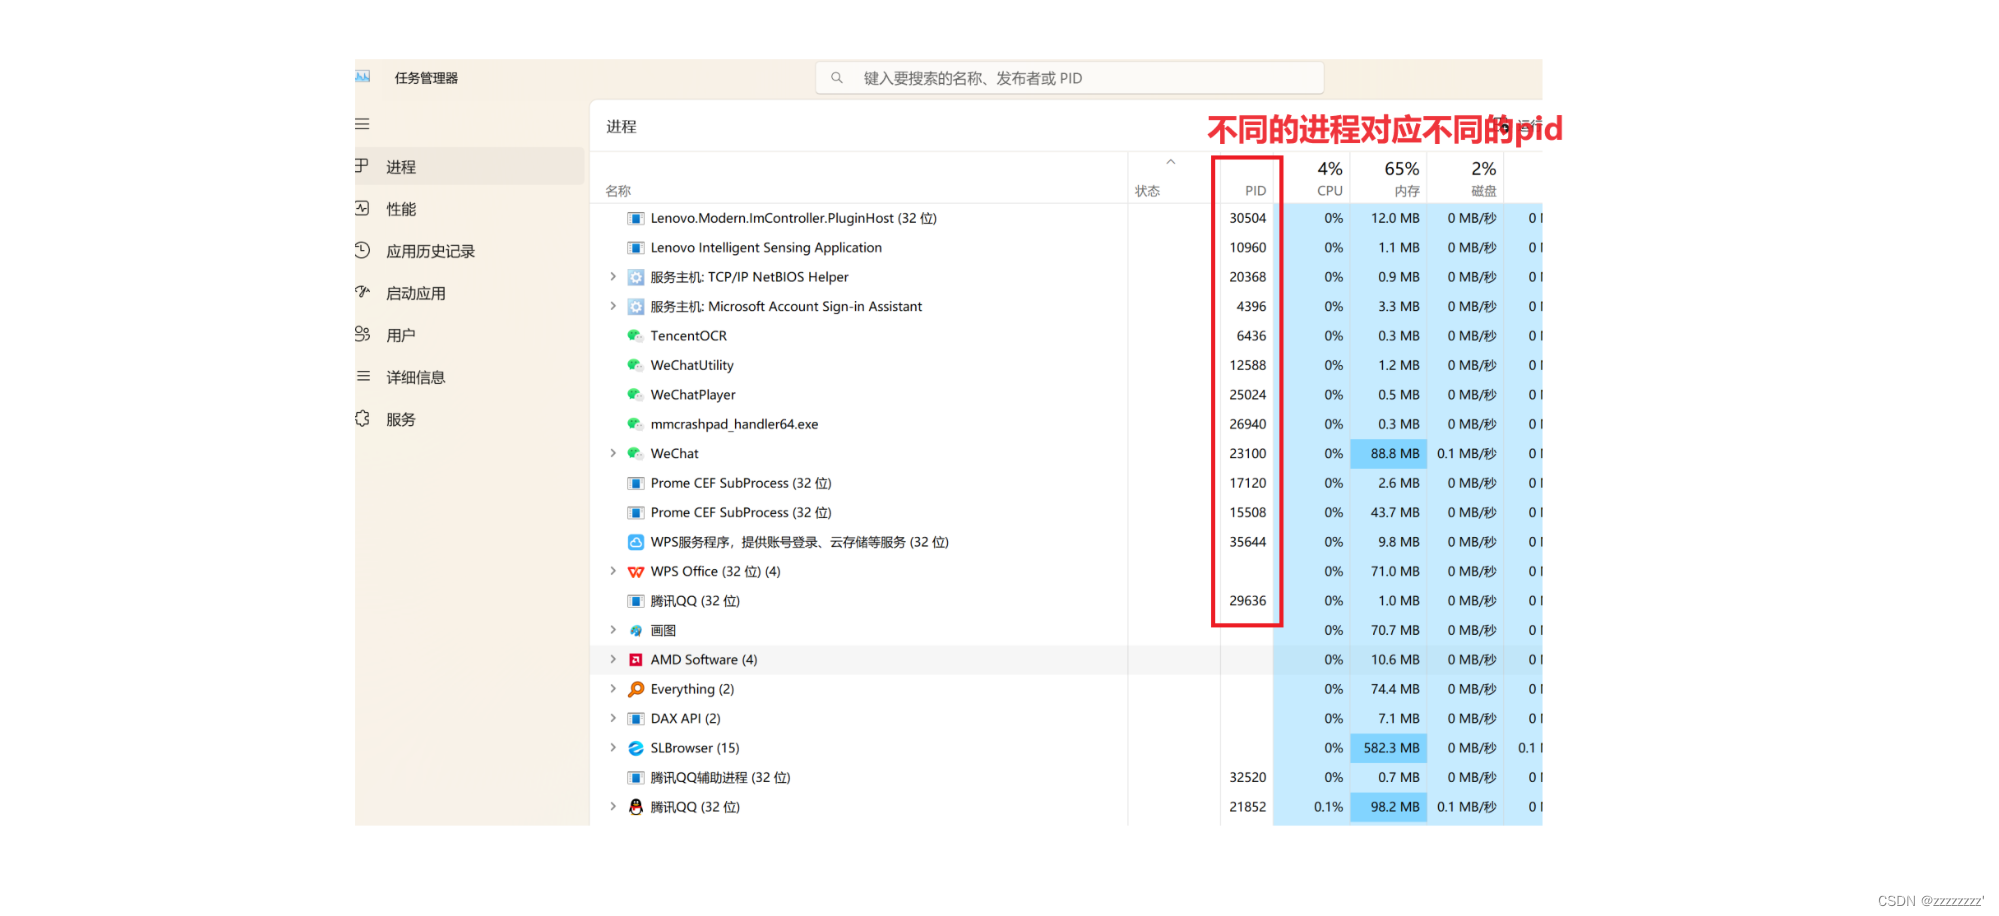
Task: Click the search magnifier icon
Action: click(837, 78)
